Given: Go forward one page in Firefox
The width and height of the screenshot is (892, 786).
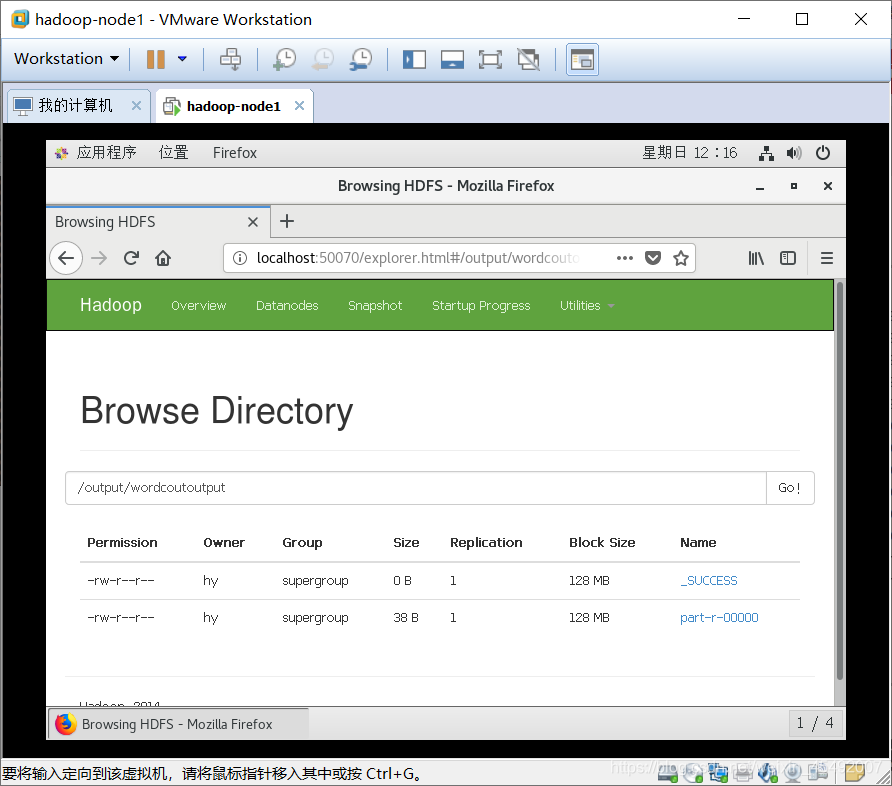Looking at the screenshot, I should [x=99, y=258].
